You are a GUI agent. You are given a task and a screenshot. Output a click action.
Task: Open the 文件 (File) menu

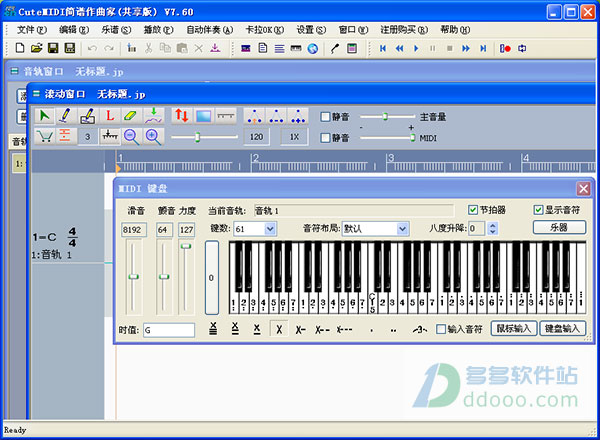pyautogui.click(x=31, y=29)
